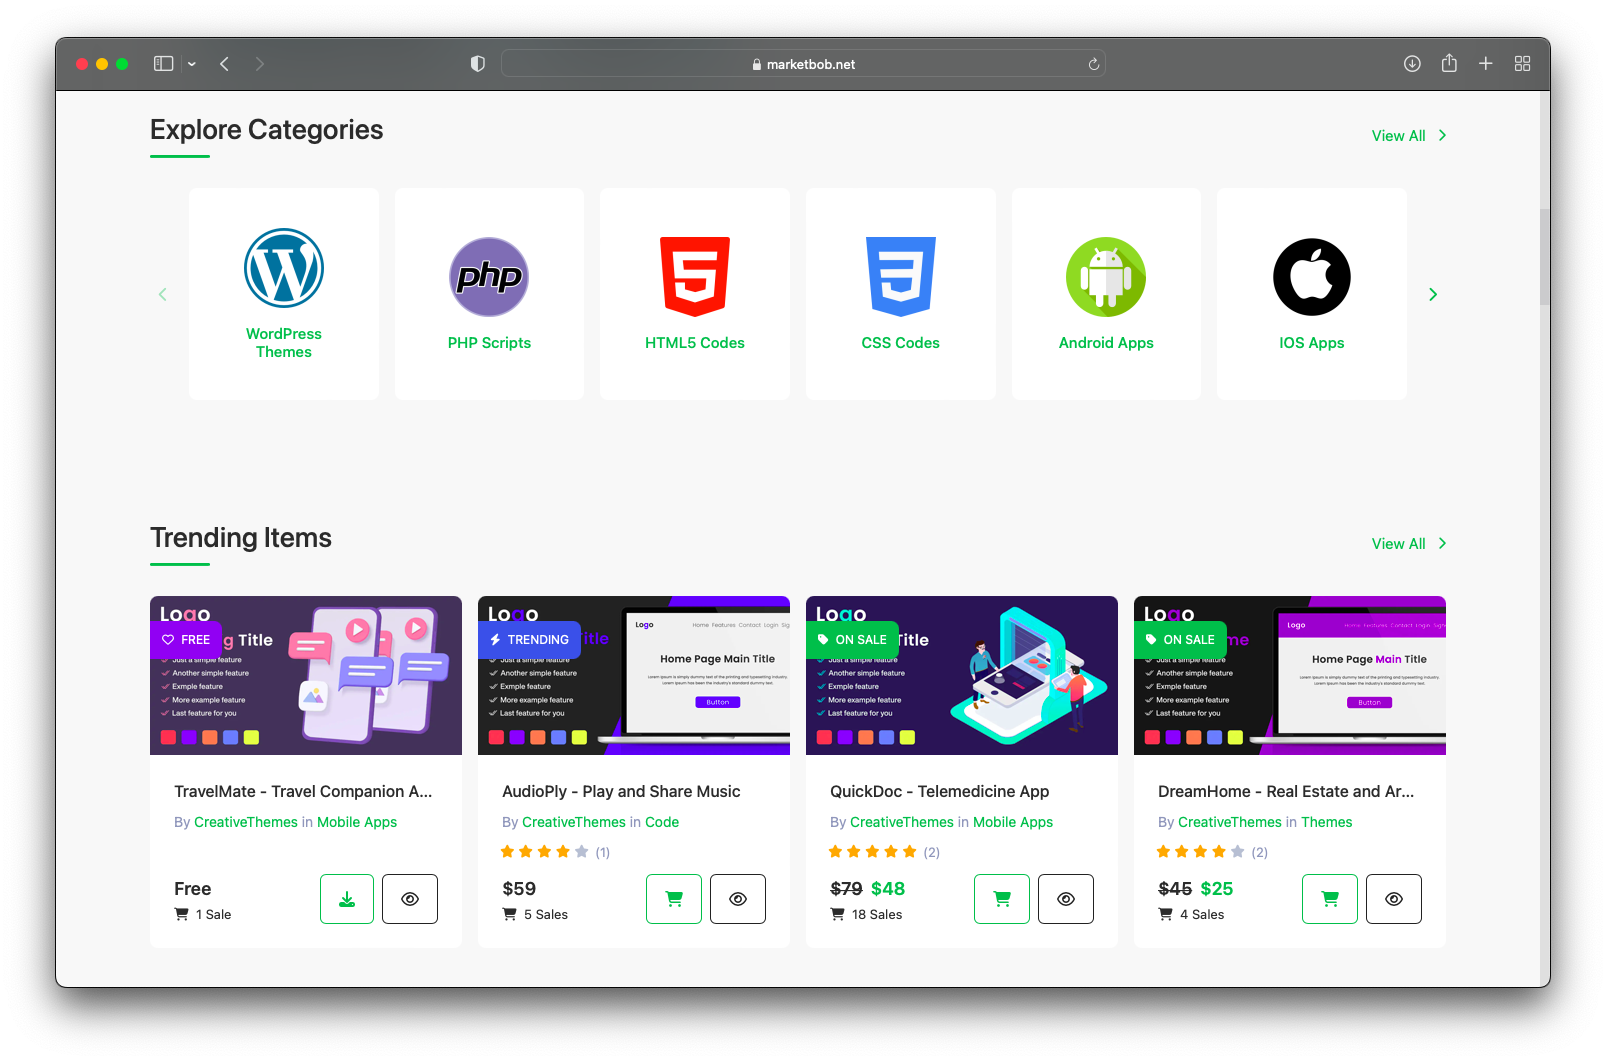Select the PHP Scripts category icon

[x=489, y=277]
